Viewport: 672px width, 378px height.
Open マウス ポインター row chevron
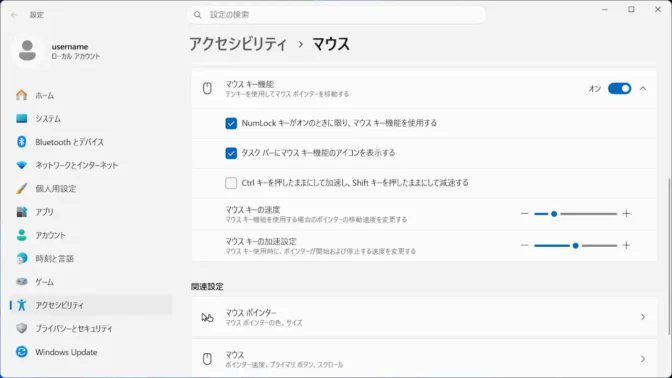(x=643, y=317)
